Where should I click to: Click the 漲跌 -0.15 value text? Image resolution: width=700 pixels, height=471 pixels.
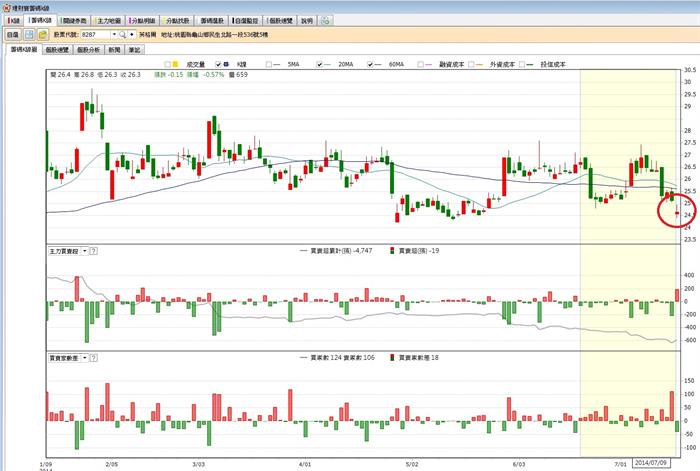(x=169, y=75)
